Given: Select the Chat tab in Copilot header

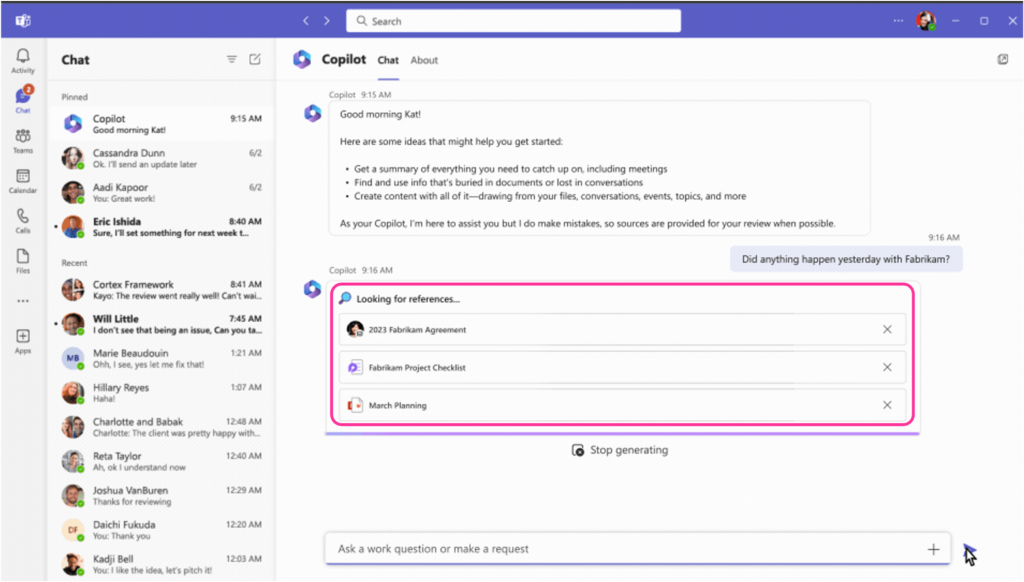Looking at the screenshot, I should pyautogui.click(x=388, y=60).
